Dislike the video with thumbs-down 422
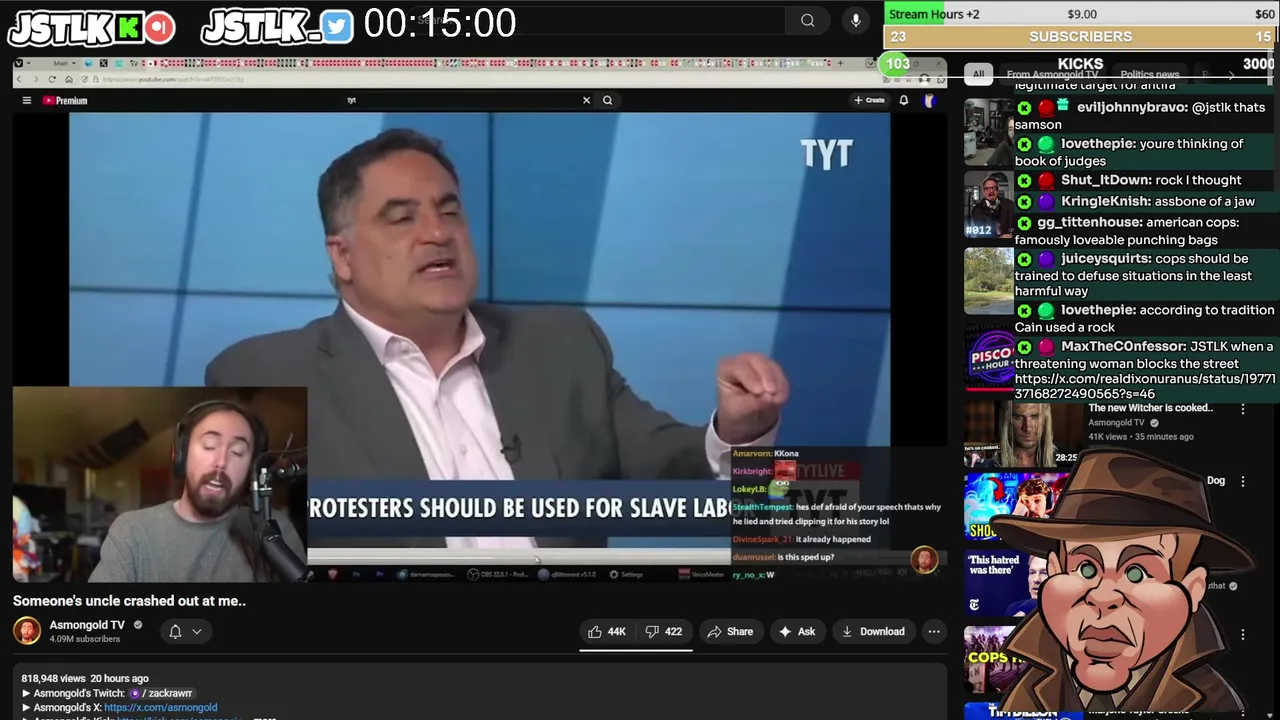The height and width of the screenshot is (720, 1280). point(664,631)
